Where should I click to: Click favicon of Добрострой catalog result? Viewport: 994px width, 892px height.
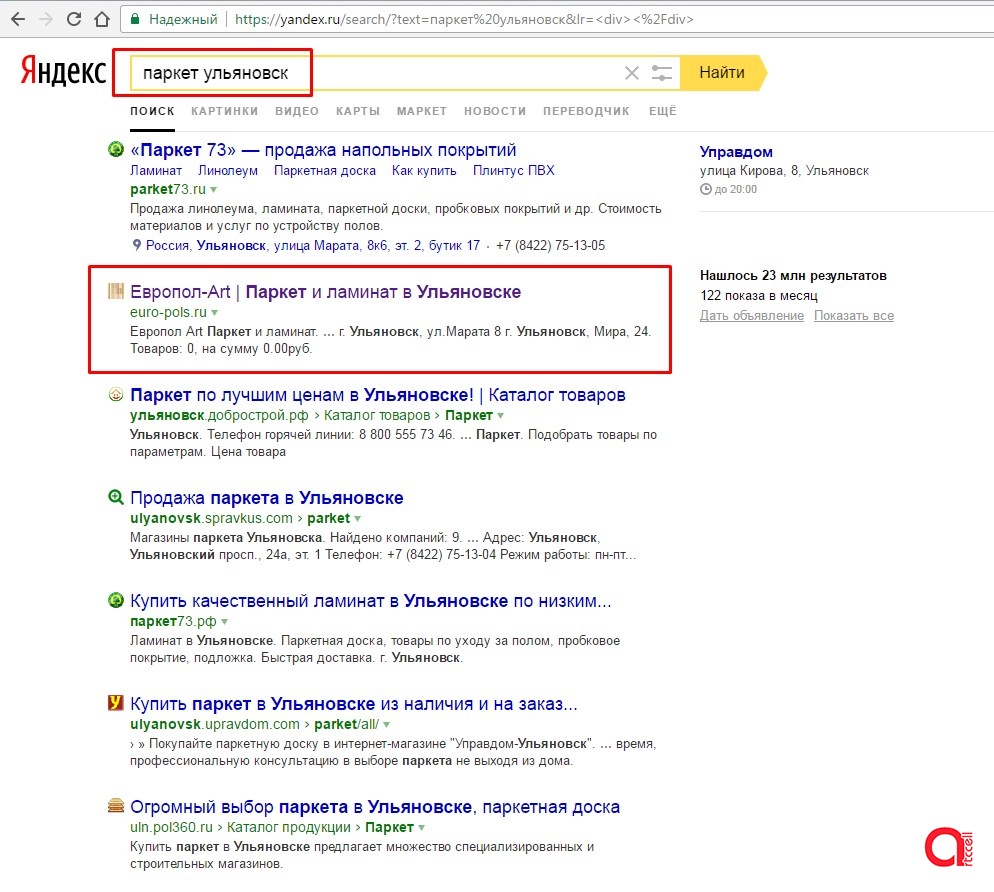pyautogui.click(x=115, y=394)
